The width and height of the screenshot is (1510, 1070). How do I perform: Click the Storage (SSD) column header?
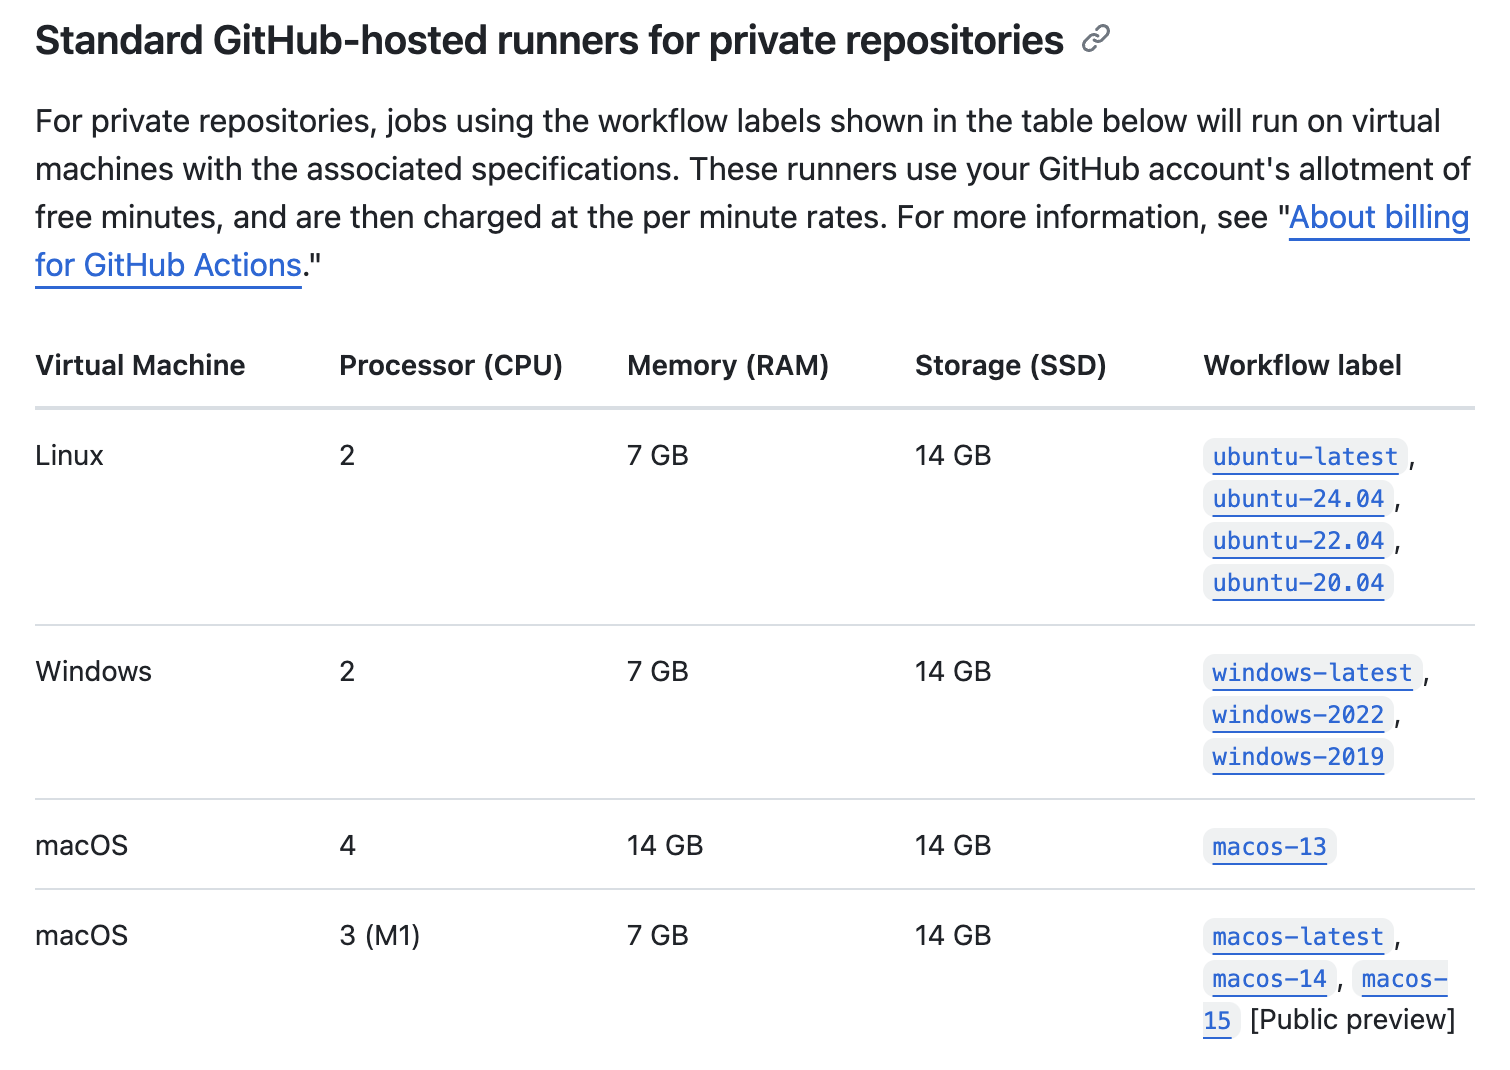click(x=1010, y=366)
